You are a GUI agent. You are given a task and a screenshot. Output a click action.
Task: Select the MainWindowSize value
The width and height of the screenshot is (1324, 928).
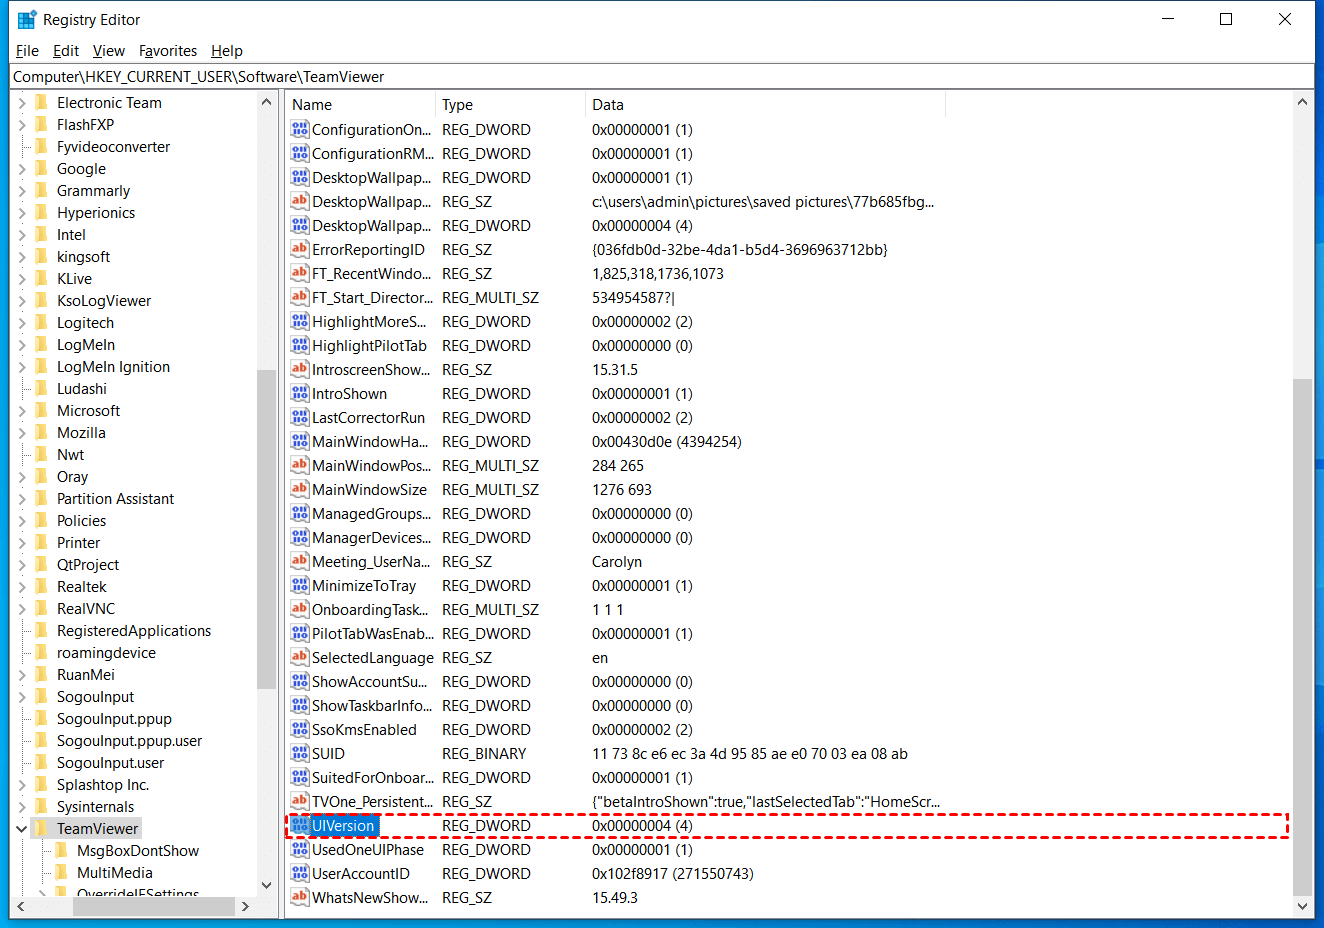pos(369,490)
